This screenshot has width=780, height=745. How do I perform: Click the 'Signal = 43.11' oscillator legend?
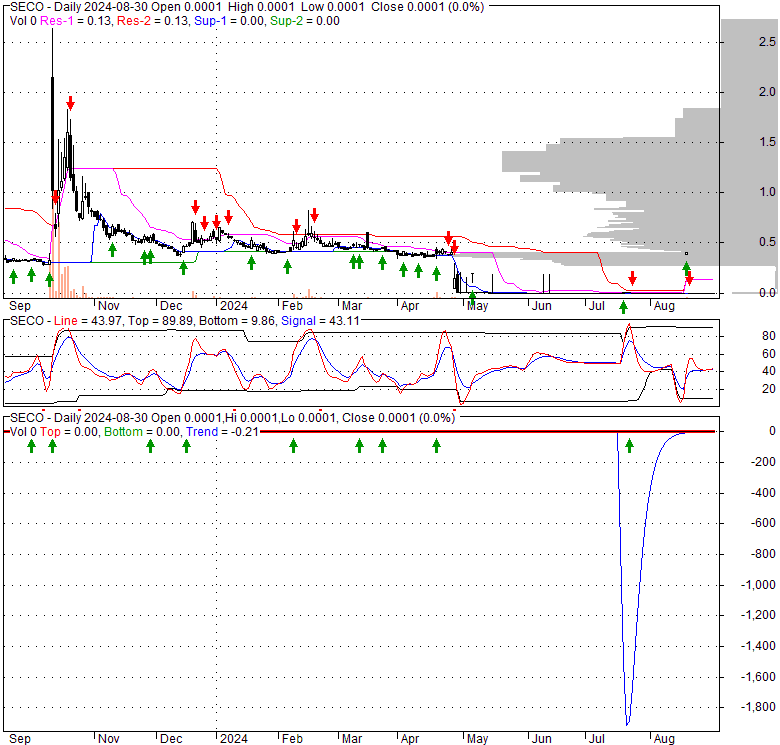point(320,321)
